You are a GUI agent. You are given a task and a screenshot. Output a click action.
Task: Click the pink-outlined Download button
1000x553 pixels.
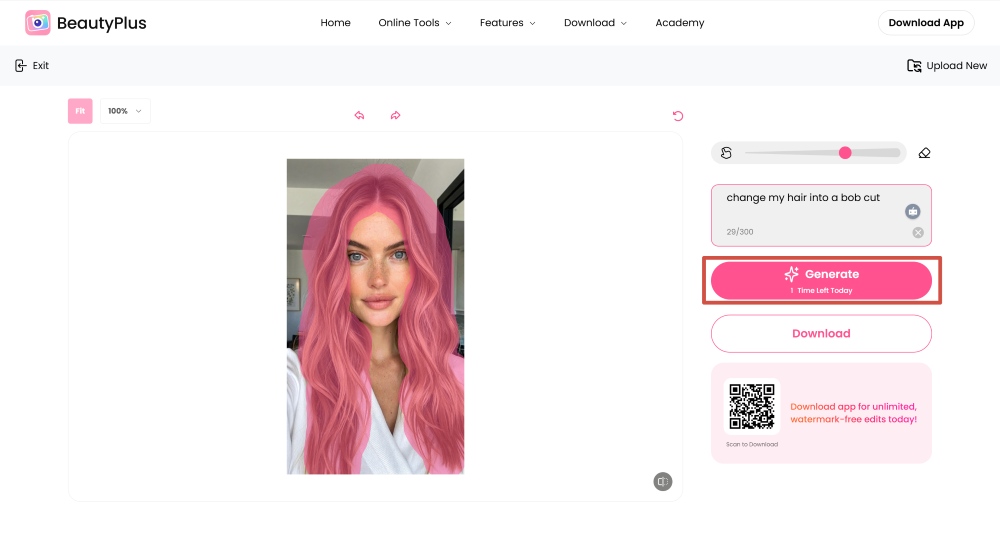click(x=821, y=334)
